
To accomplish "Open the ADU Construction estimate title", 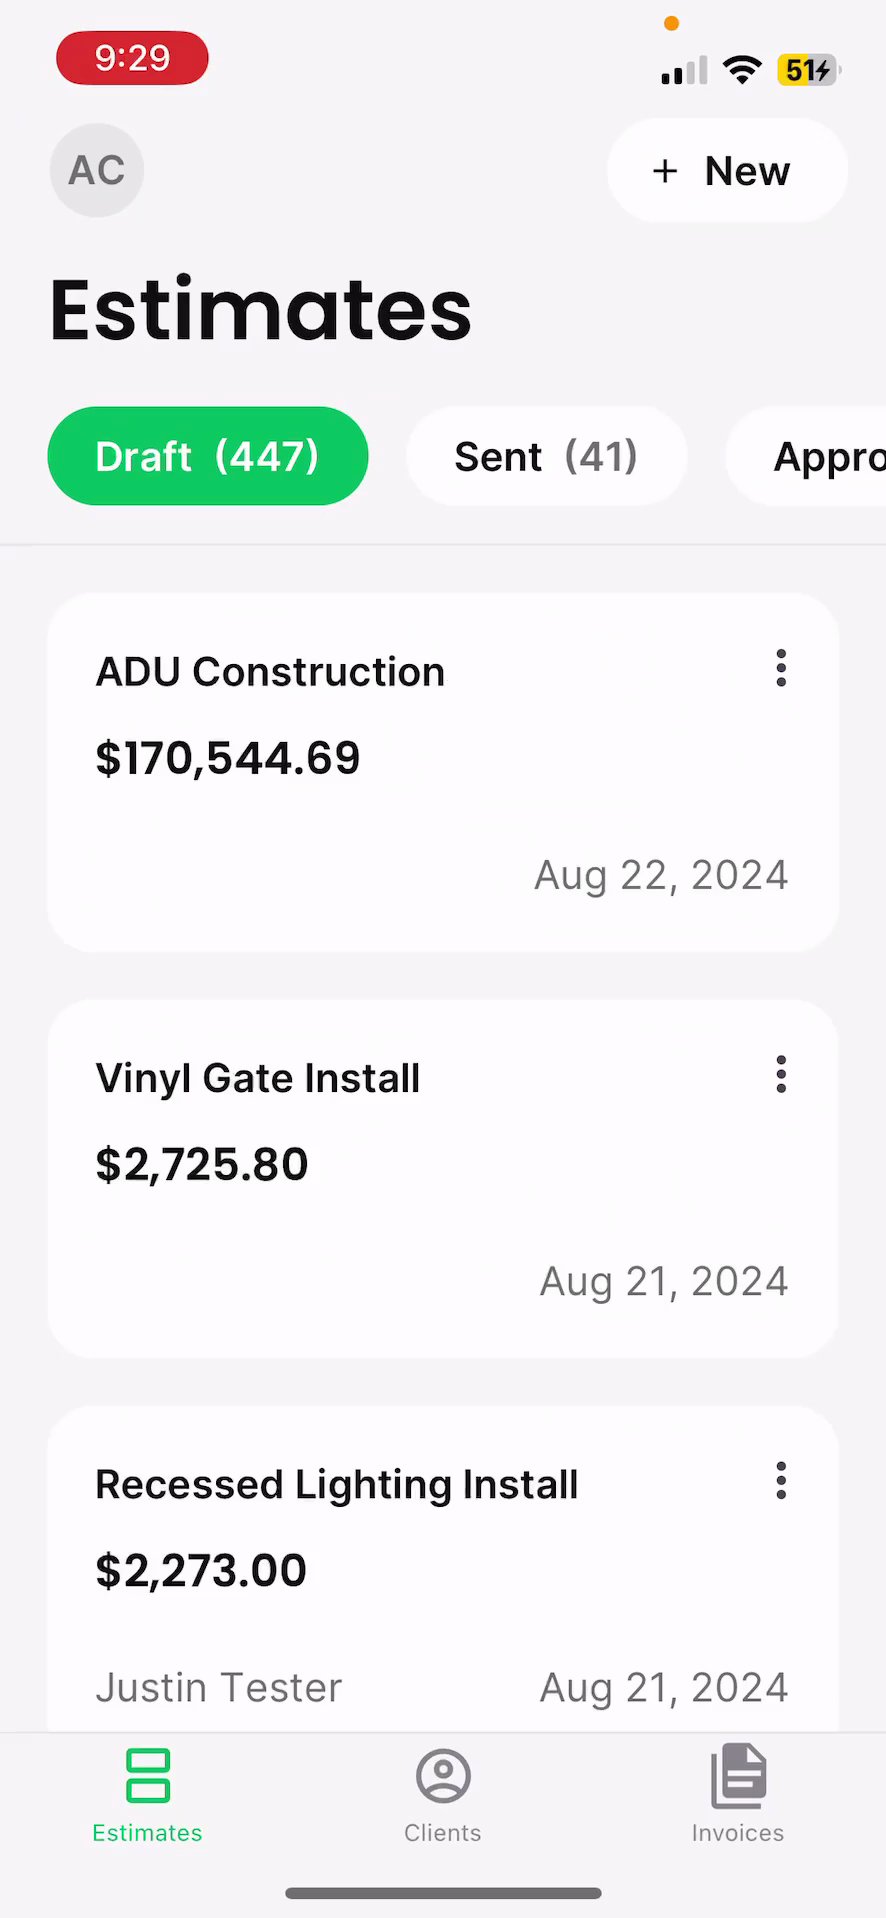I will click(270, 672).
